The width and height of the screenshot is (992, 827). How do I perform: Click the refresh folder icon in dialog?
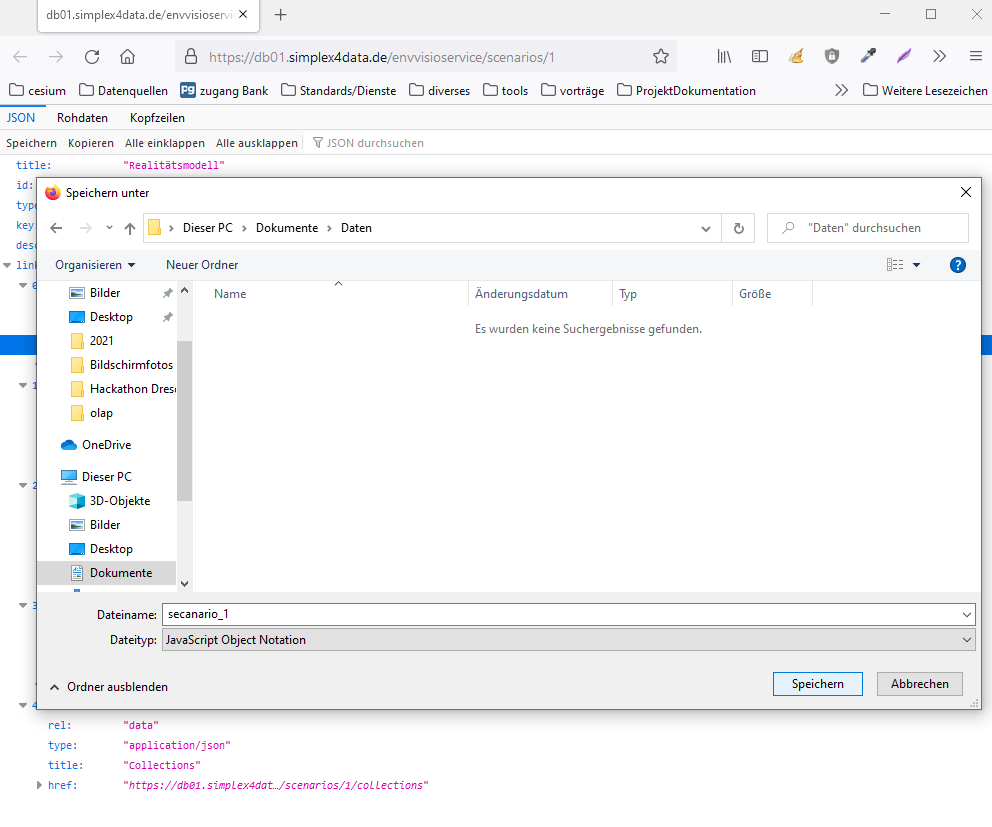click(738, 228)
